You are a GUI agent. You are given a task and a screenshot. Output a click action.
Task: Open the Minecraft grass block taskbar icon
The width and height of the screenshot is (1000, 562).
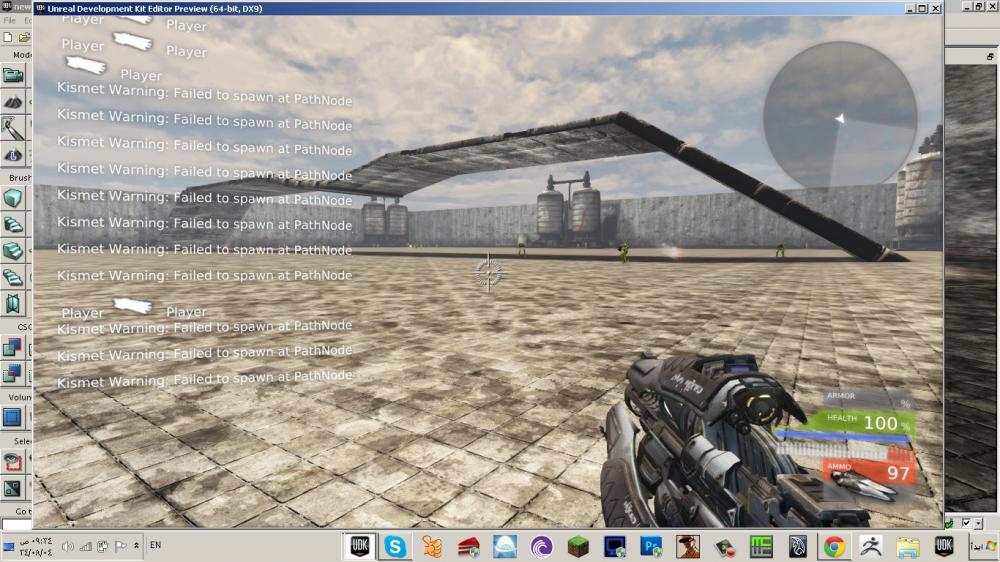[578, 547]
